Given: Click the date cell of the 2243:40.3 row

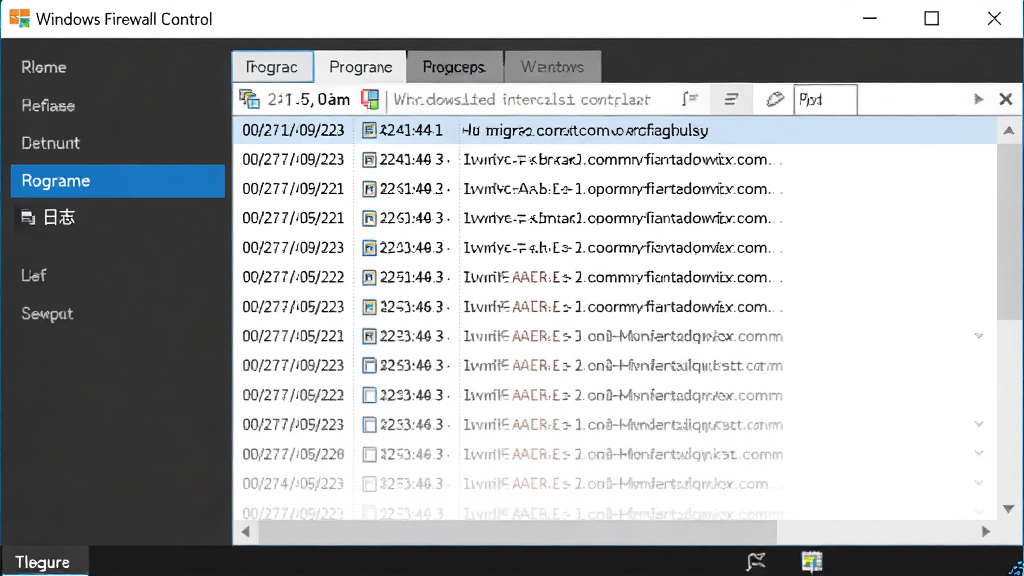Looking at the screenshot, I should pyautogui.click(x=293, y=248).
